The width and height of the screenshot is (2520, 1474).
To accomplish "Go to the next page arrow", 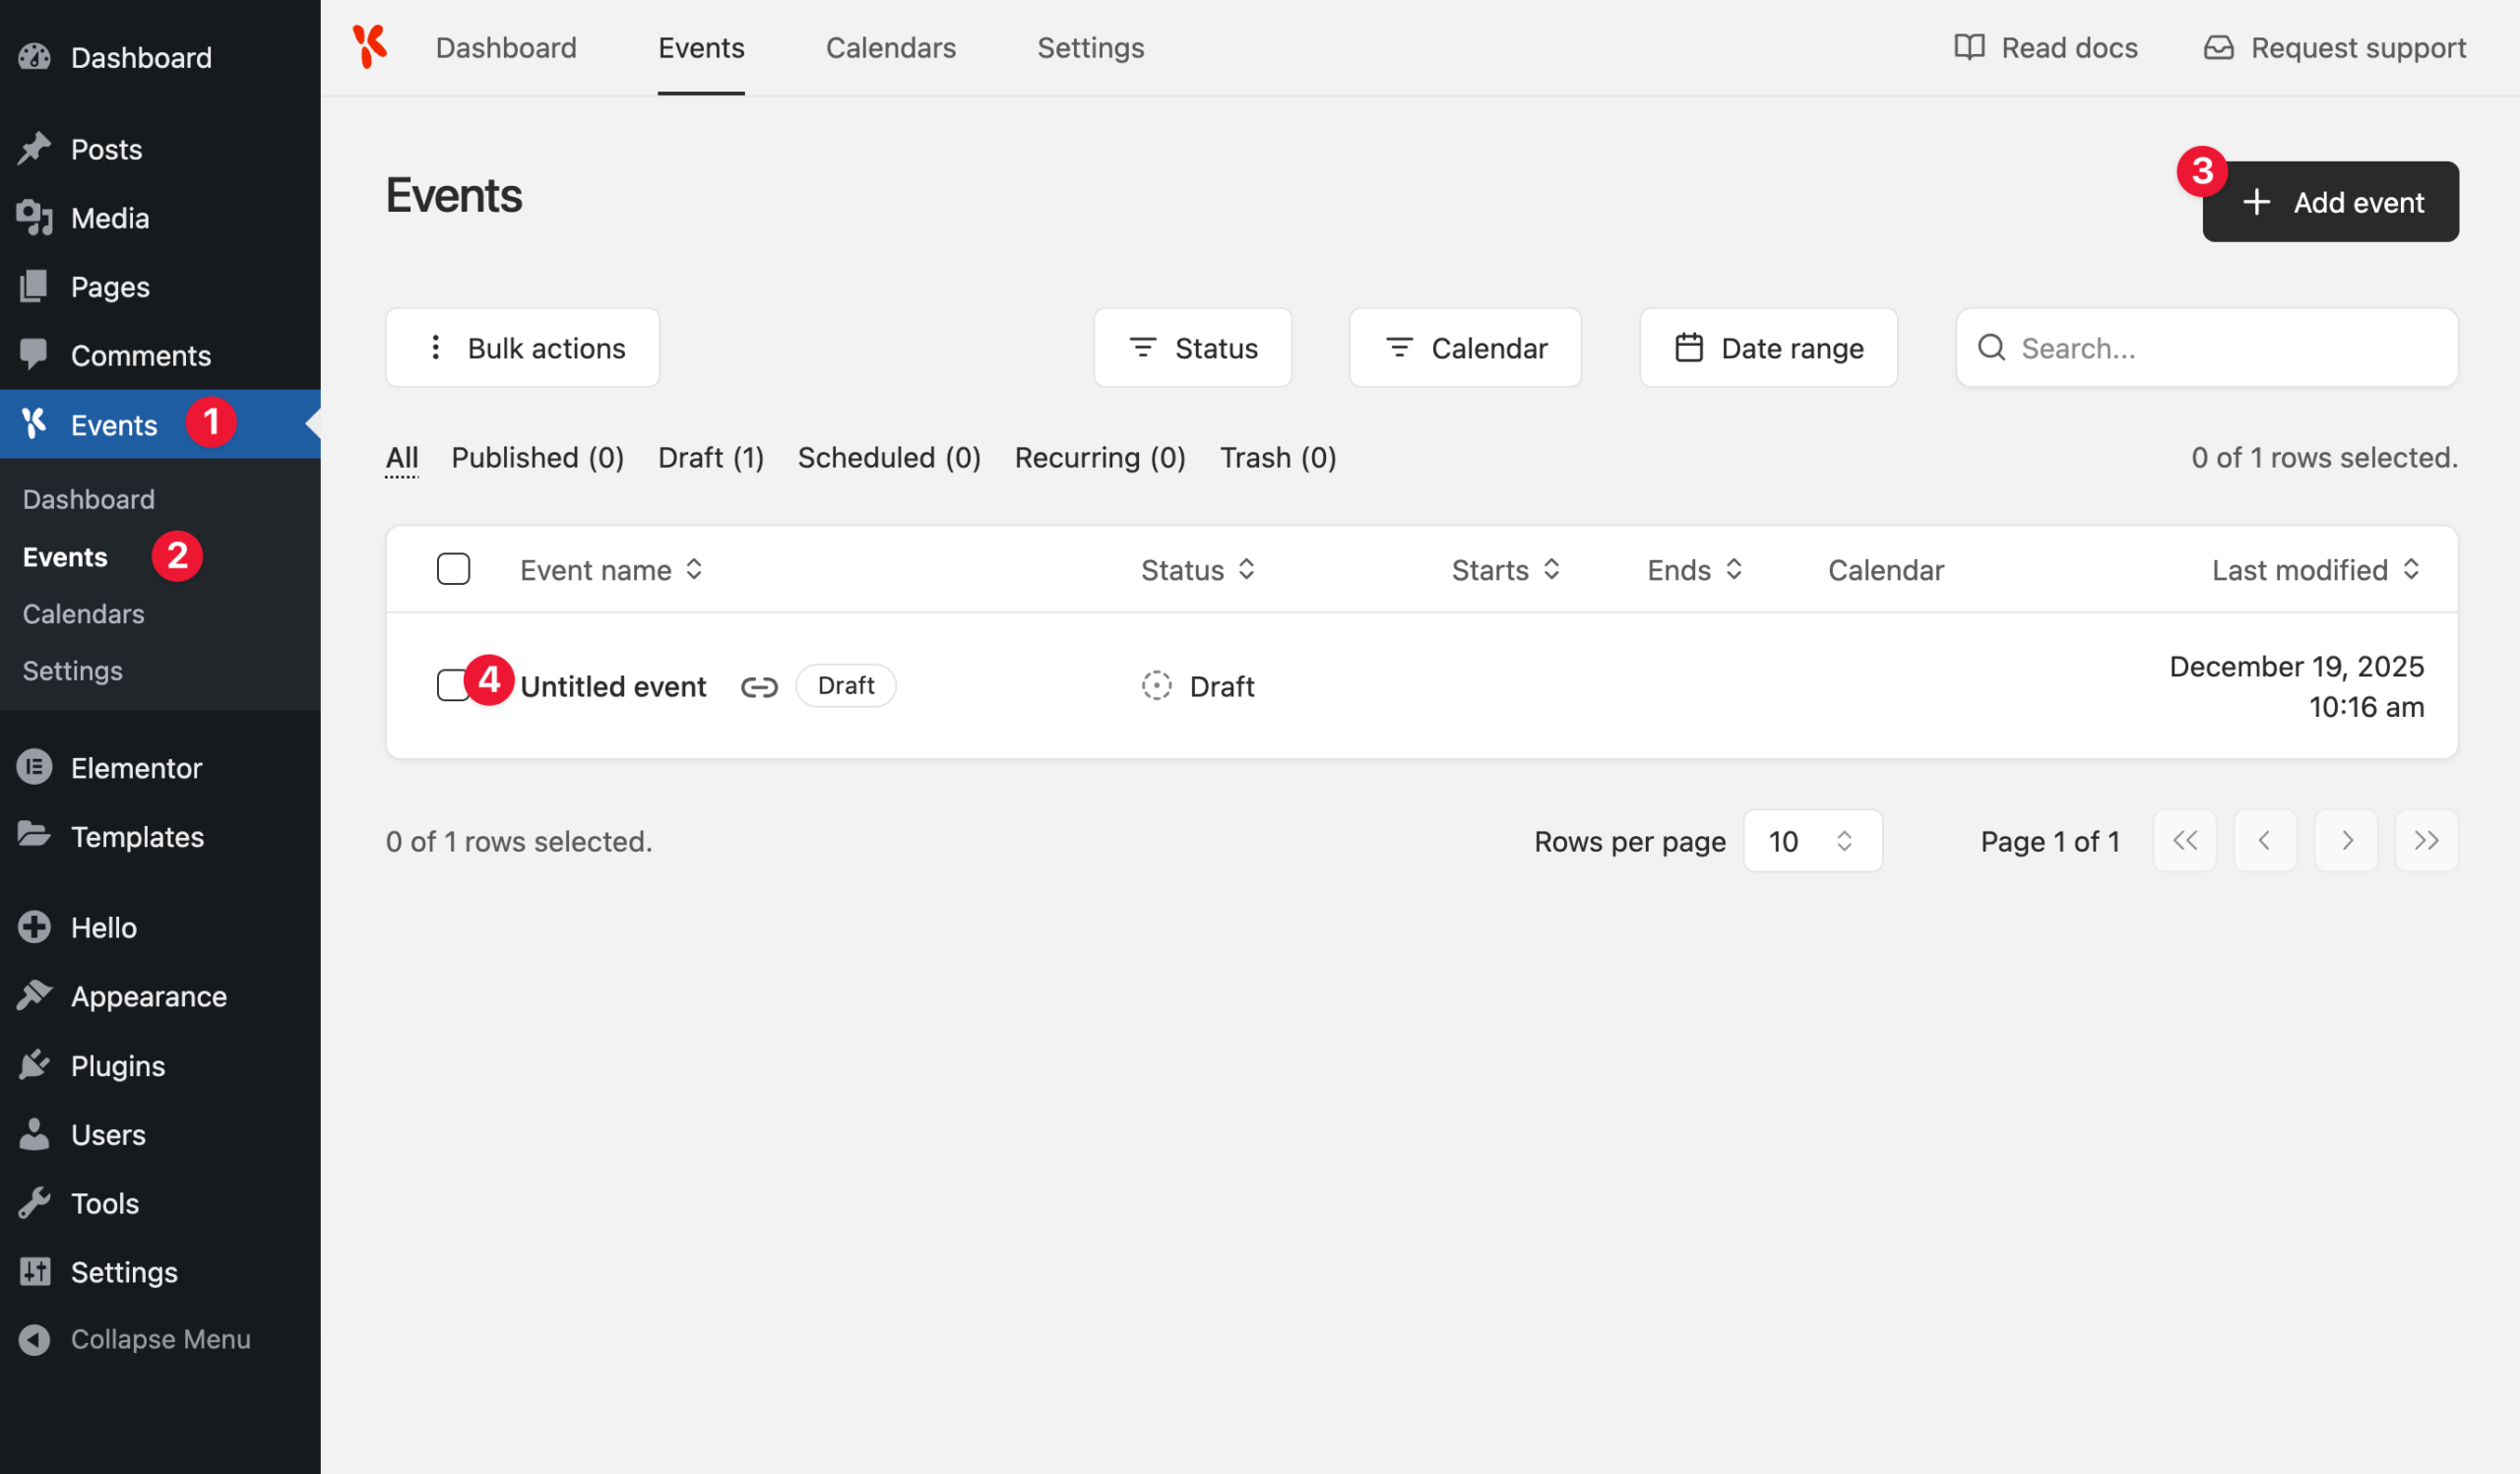I will point(2345,841).
